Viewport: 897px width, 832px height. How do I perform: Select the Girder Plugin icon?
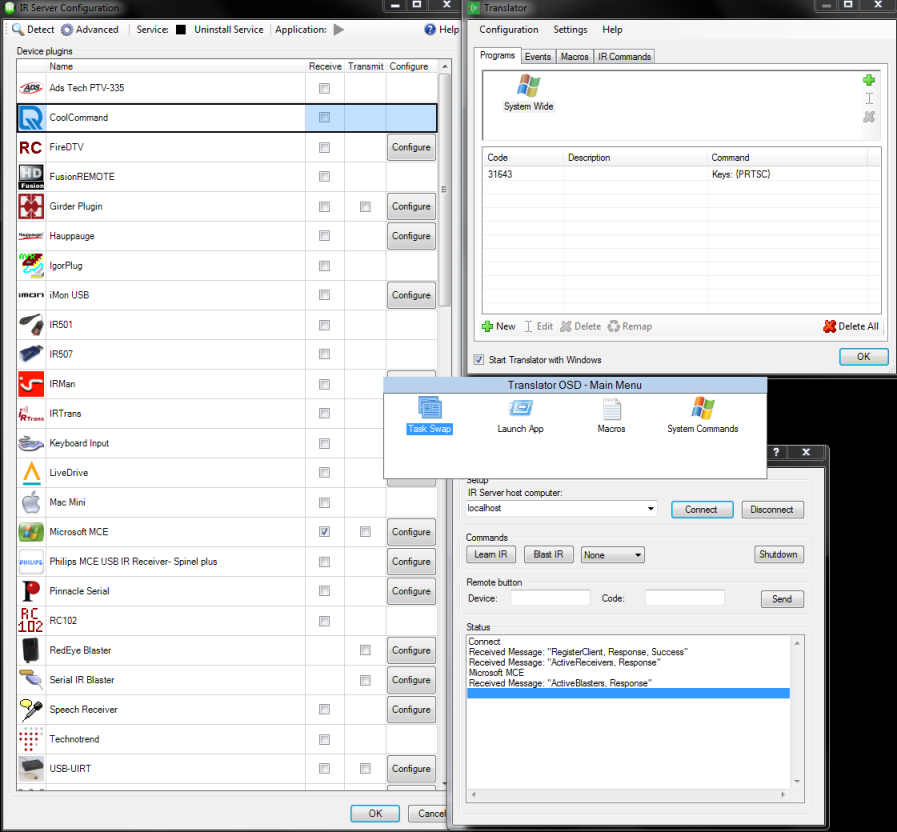point(31,207)
